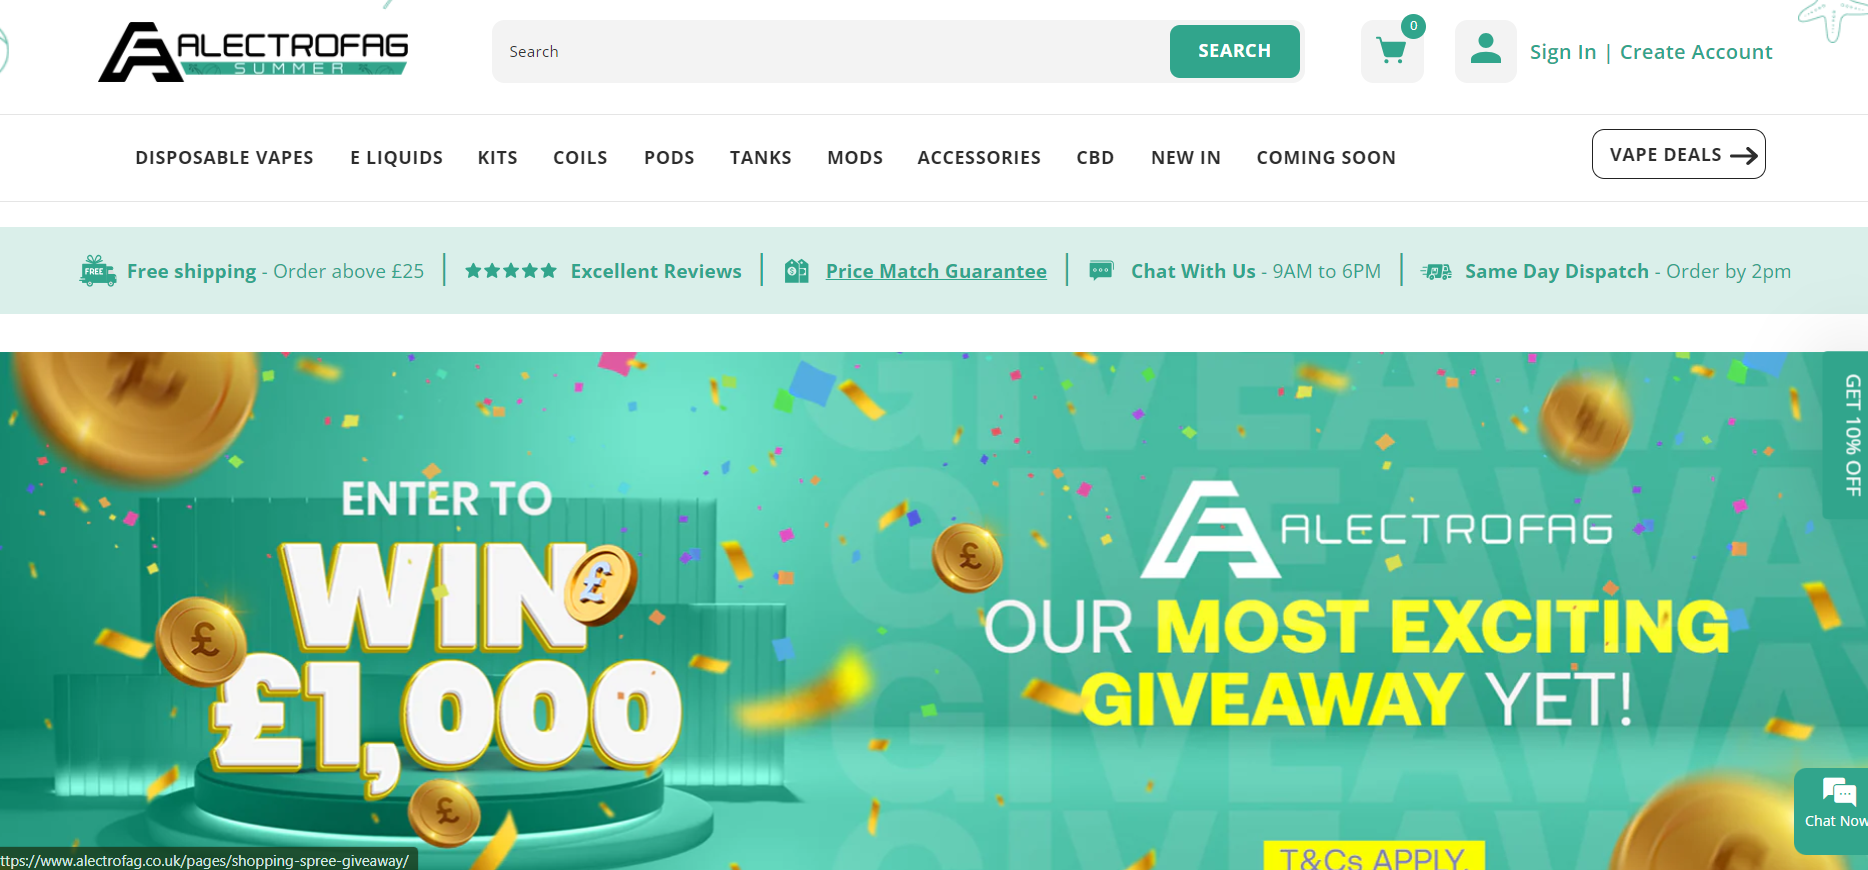Click the chat bubble icon beside Chat With Us

point(1101,271)
